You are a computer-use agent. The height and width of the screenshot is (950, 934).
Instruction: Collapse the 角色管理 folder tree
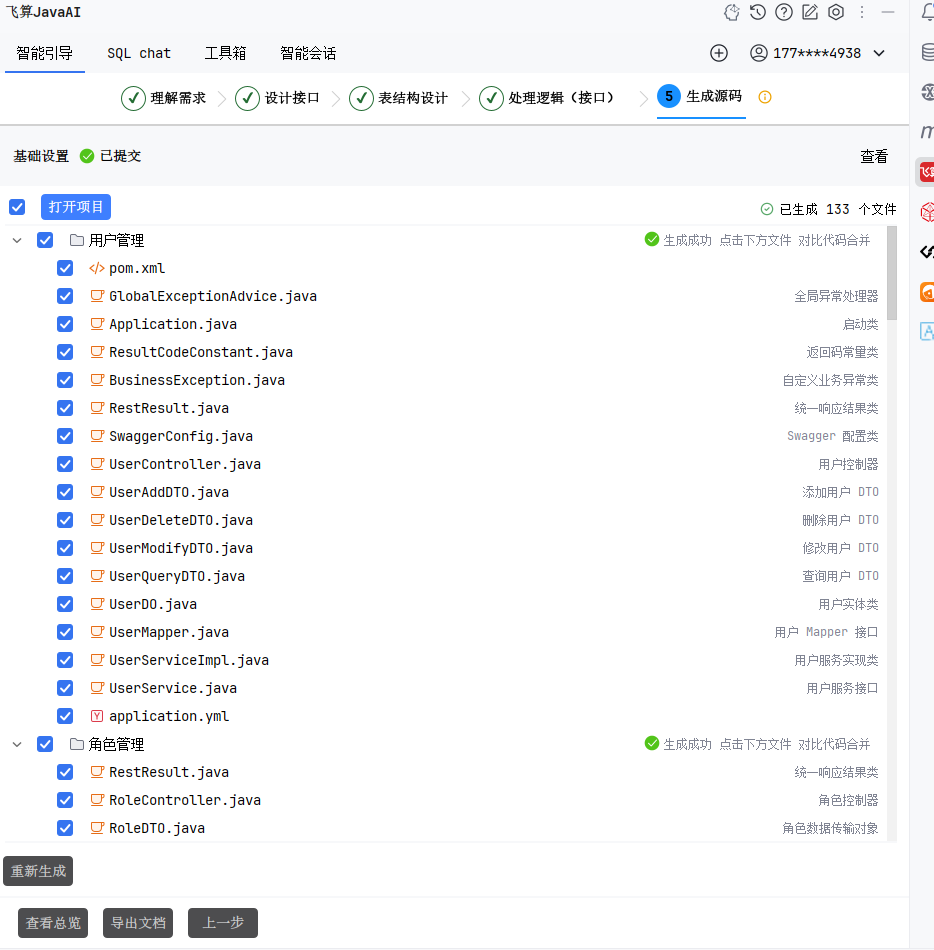(17, 744)
